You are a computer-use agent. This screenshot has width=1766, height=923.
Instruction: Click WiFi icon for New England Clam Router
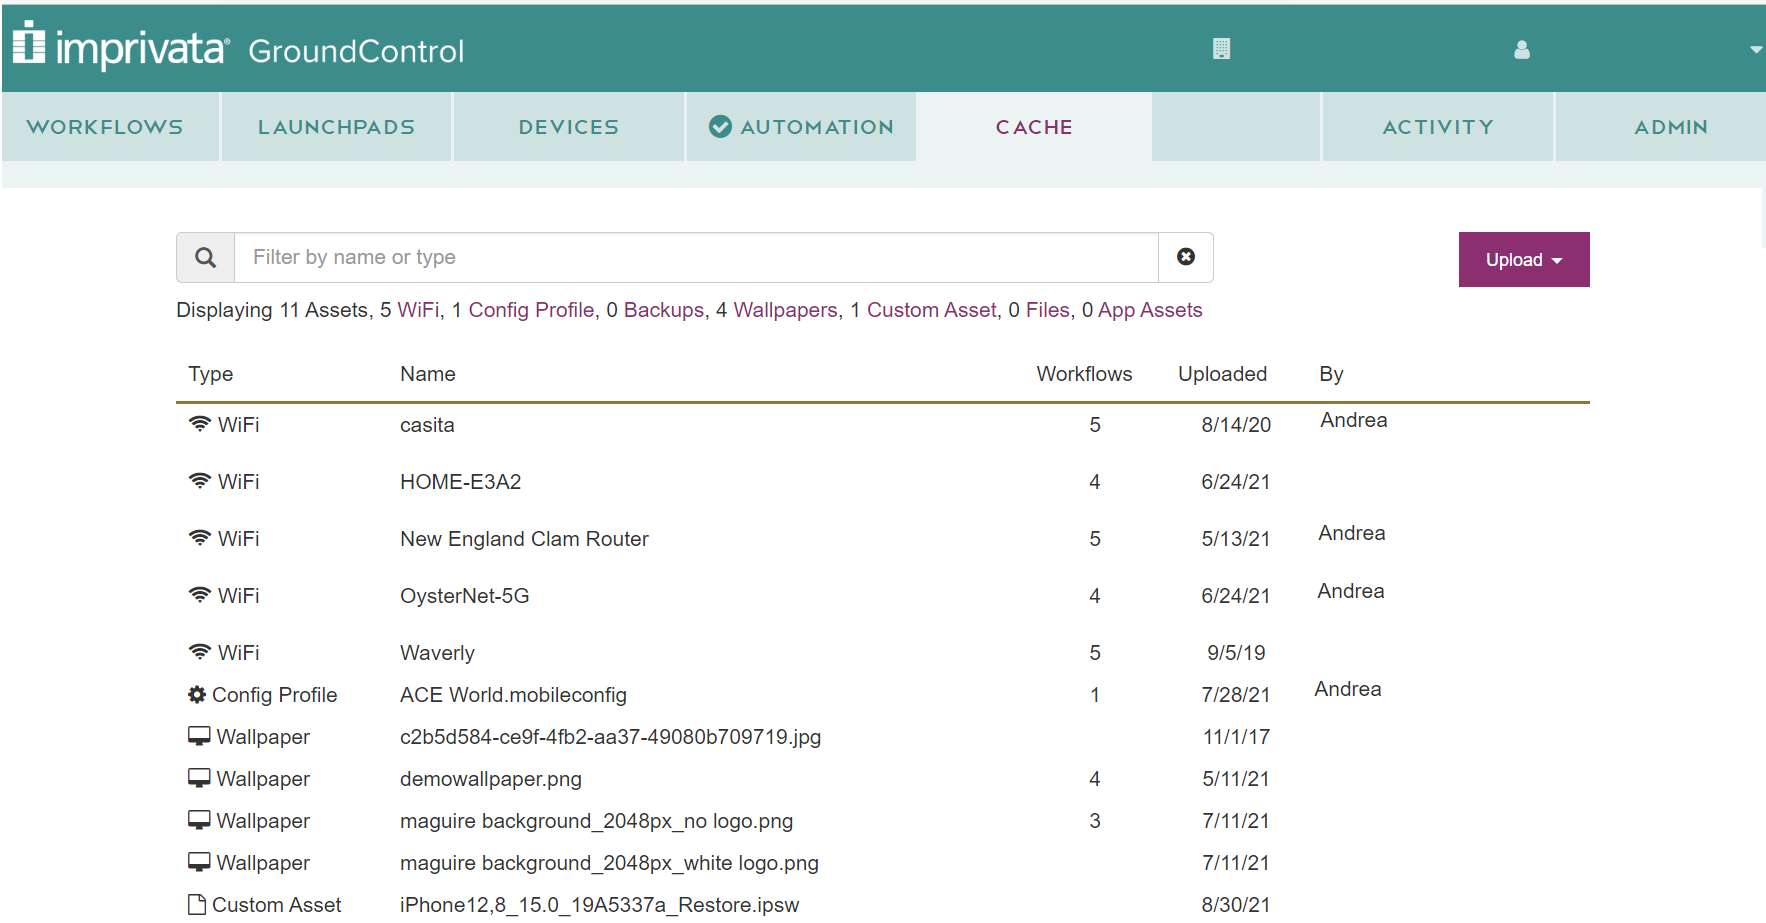point(200,538)
